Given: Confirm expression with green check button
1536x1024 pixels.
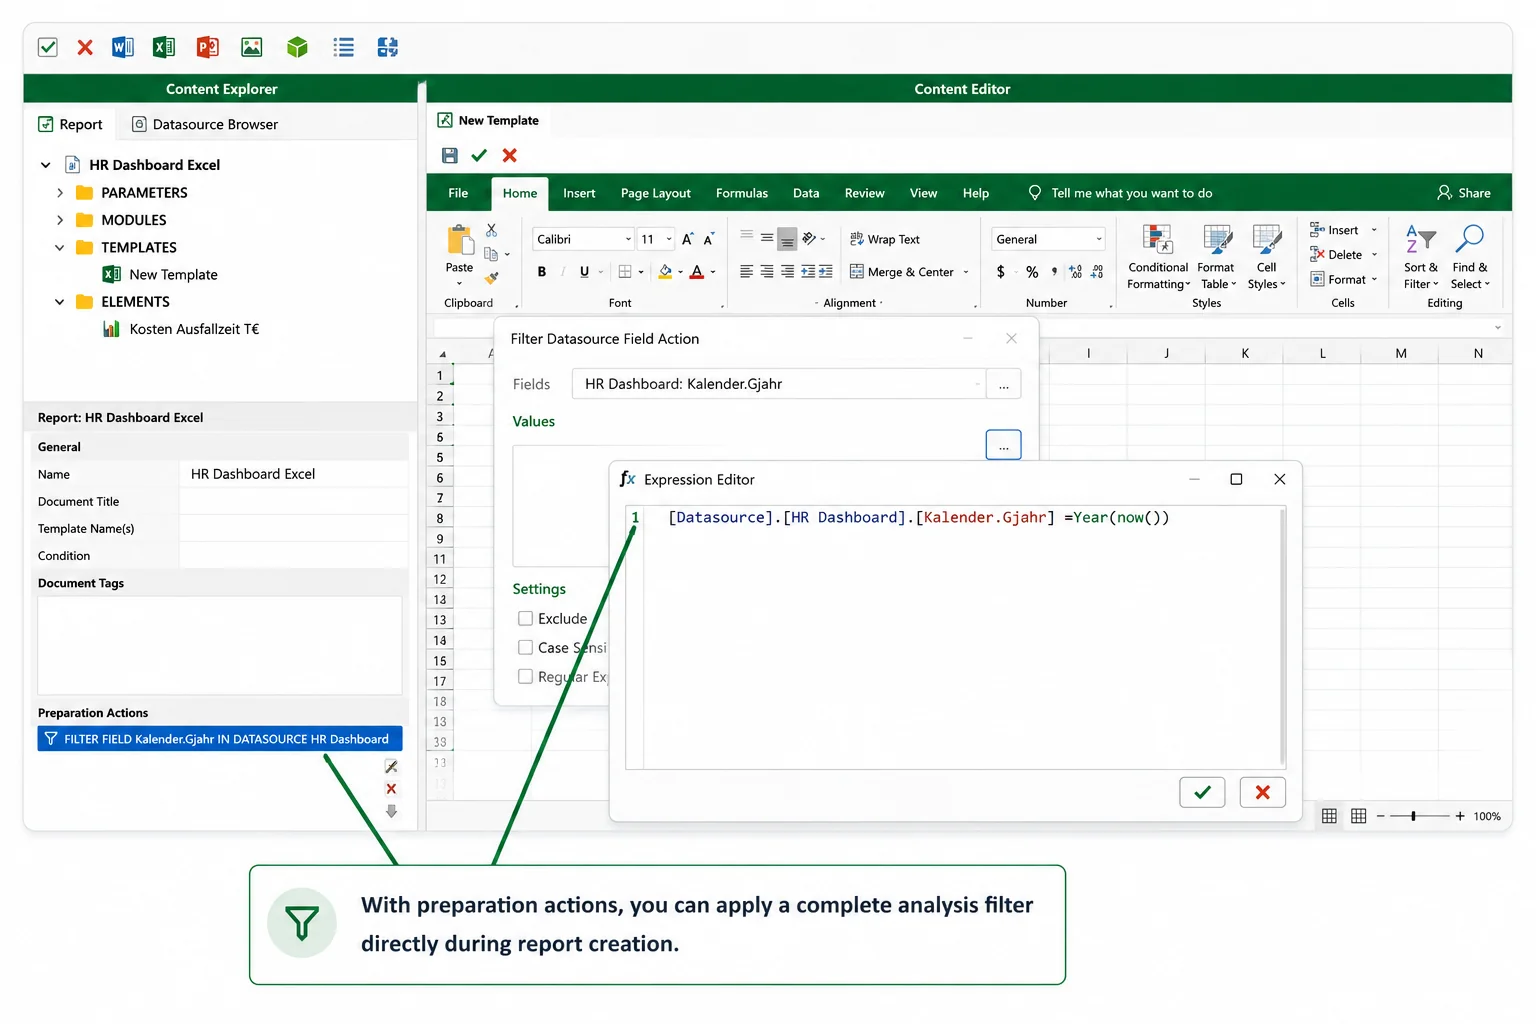Looking at the screenshot, I should pos(1202,792).
